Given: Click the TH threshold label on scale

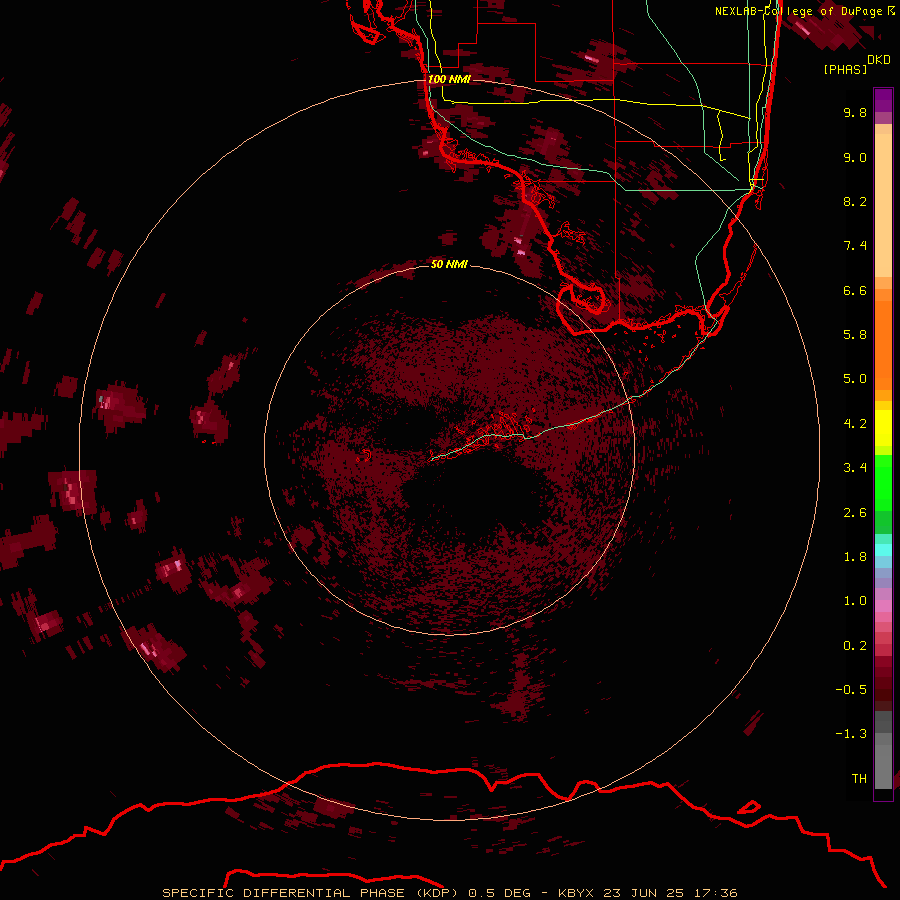Looking at the screenshot, I should (x=859, y=779).
